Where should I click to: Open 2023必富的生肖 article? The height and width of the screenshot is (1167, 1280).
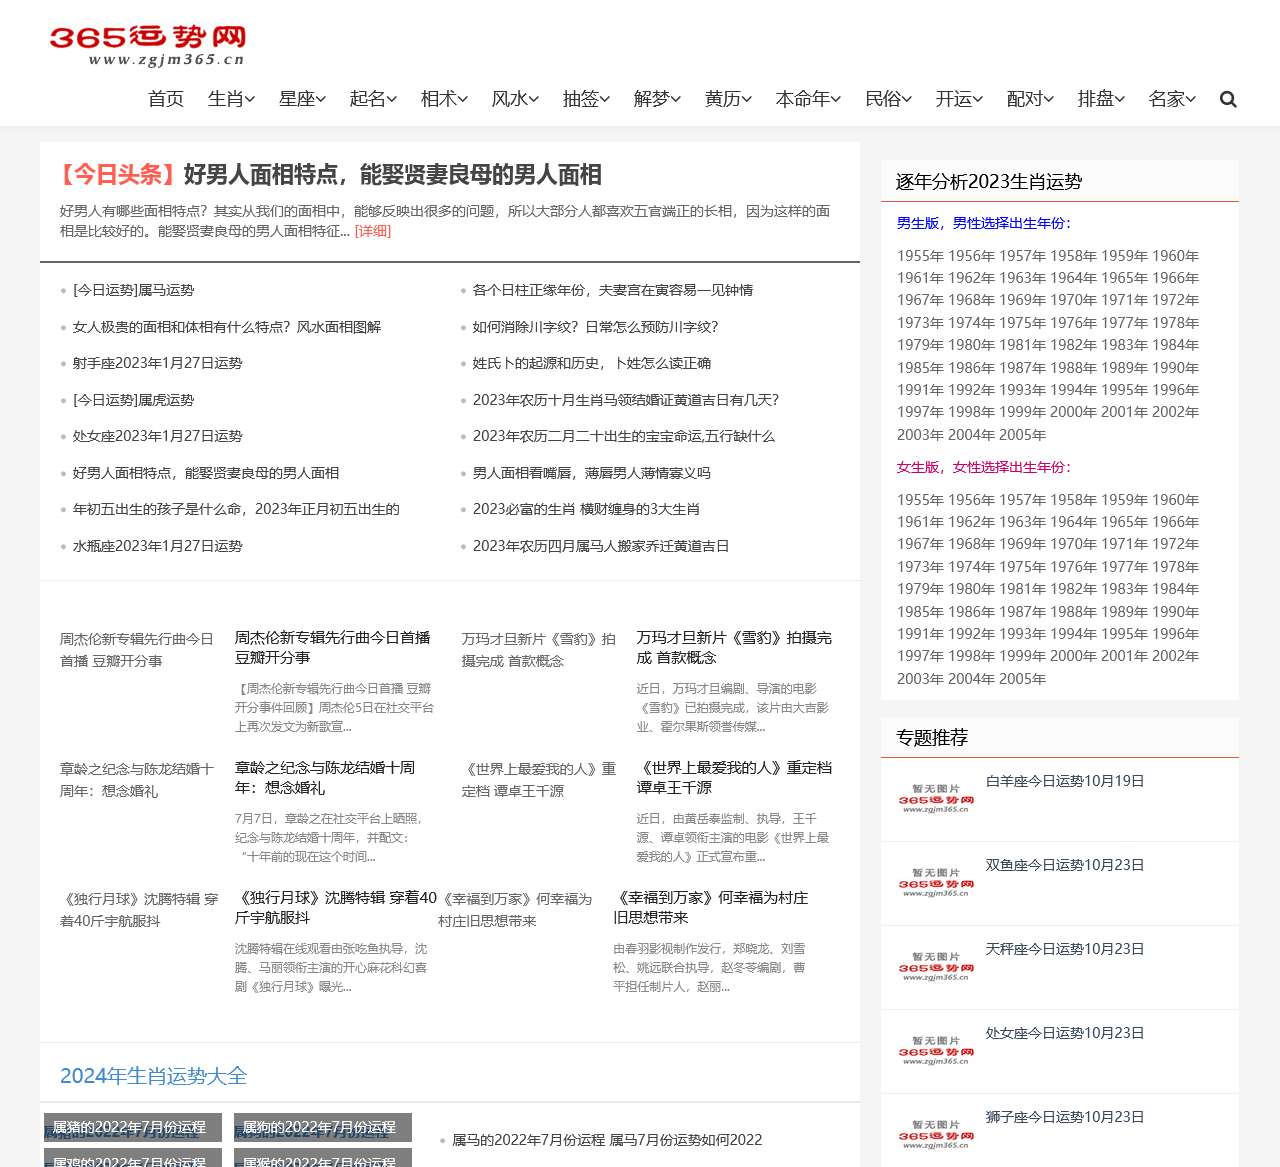586,509
